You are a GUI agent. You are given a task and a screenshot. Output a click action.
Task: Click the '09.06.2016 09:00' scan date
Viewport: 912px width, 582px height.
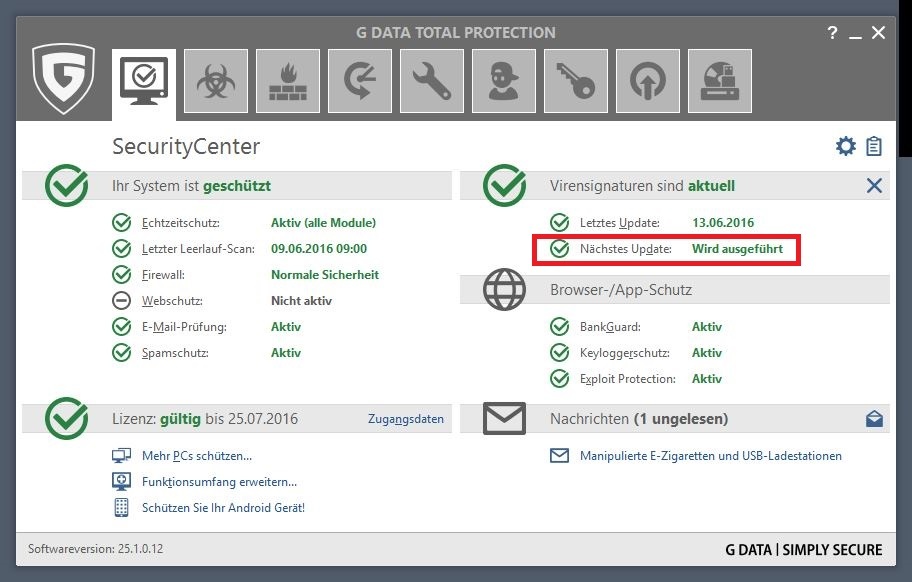[x=319, y=249]
